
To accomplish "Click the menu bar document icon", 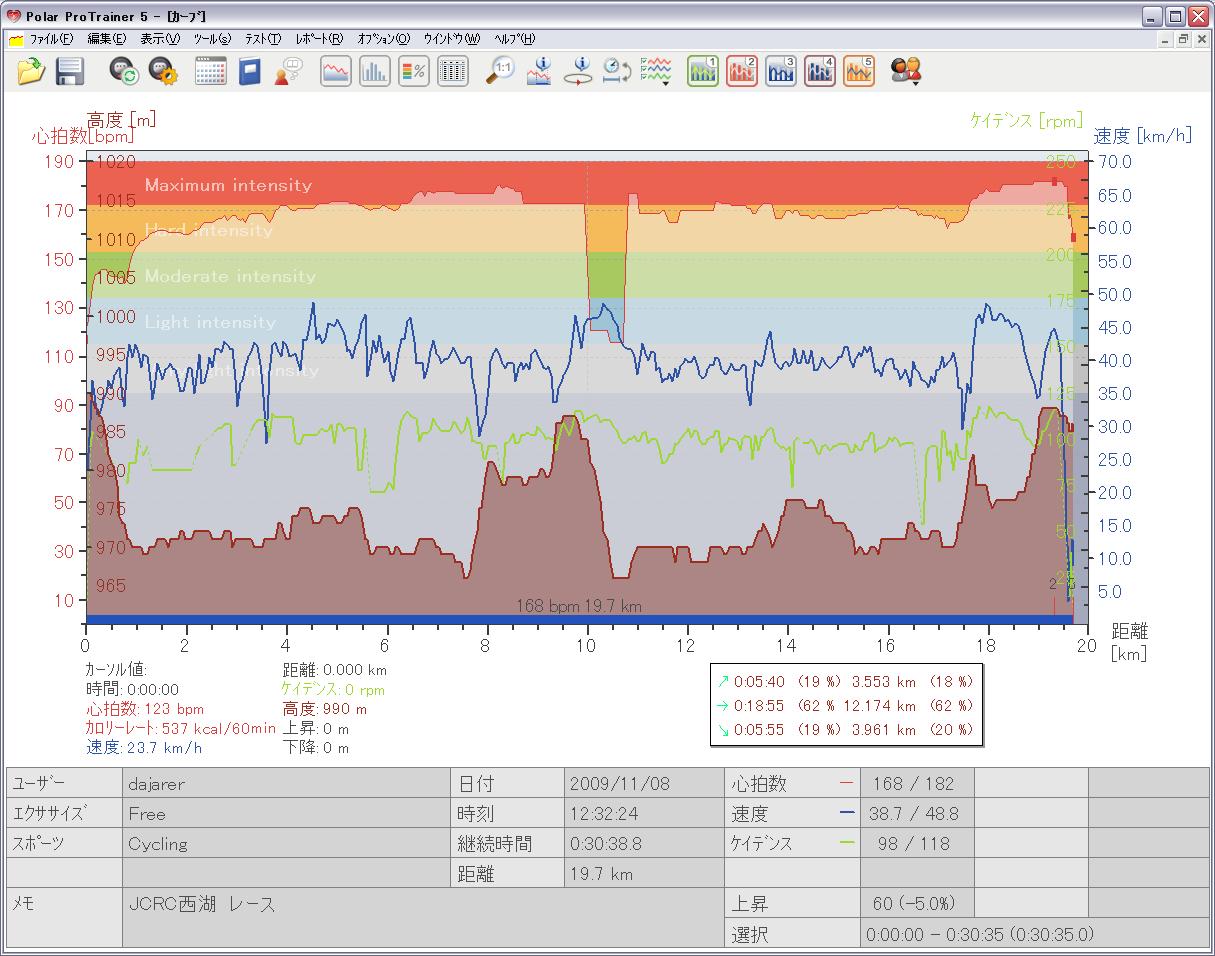I will (16, 39).
